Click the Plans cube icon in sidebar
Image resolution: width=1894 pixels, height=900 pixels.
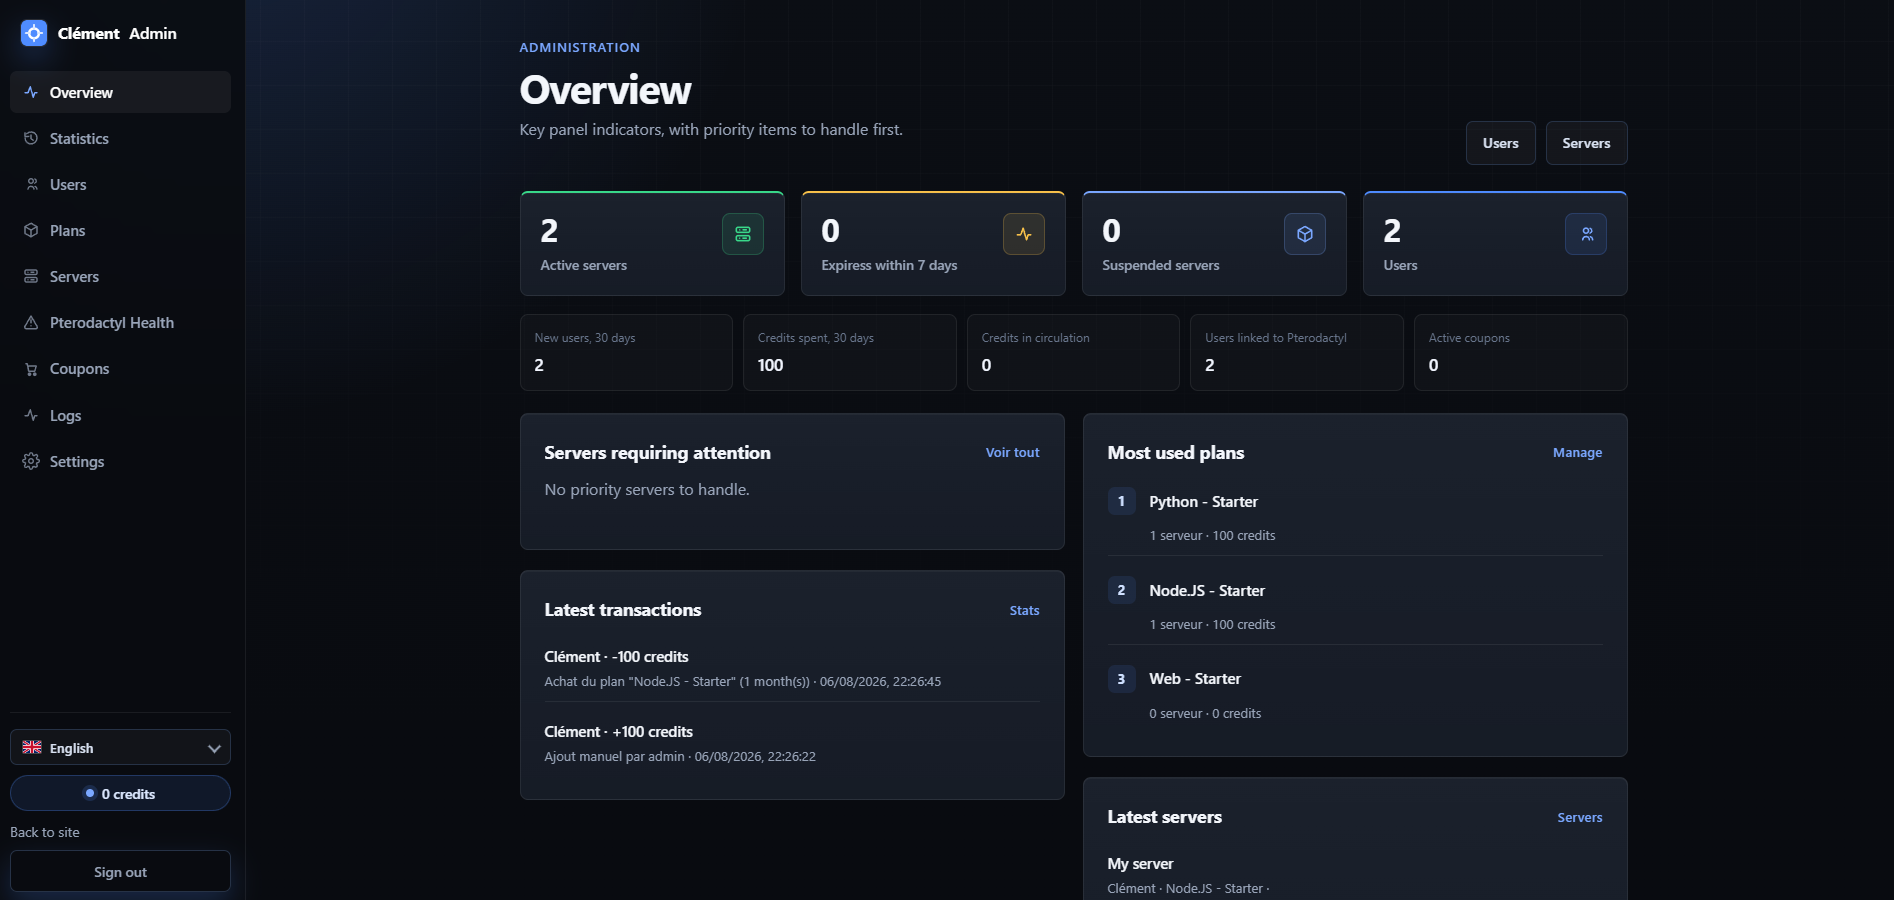(x=31, y=230)
